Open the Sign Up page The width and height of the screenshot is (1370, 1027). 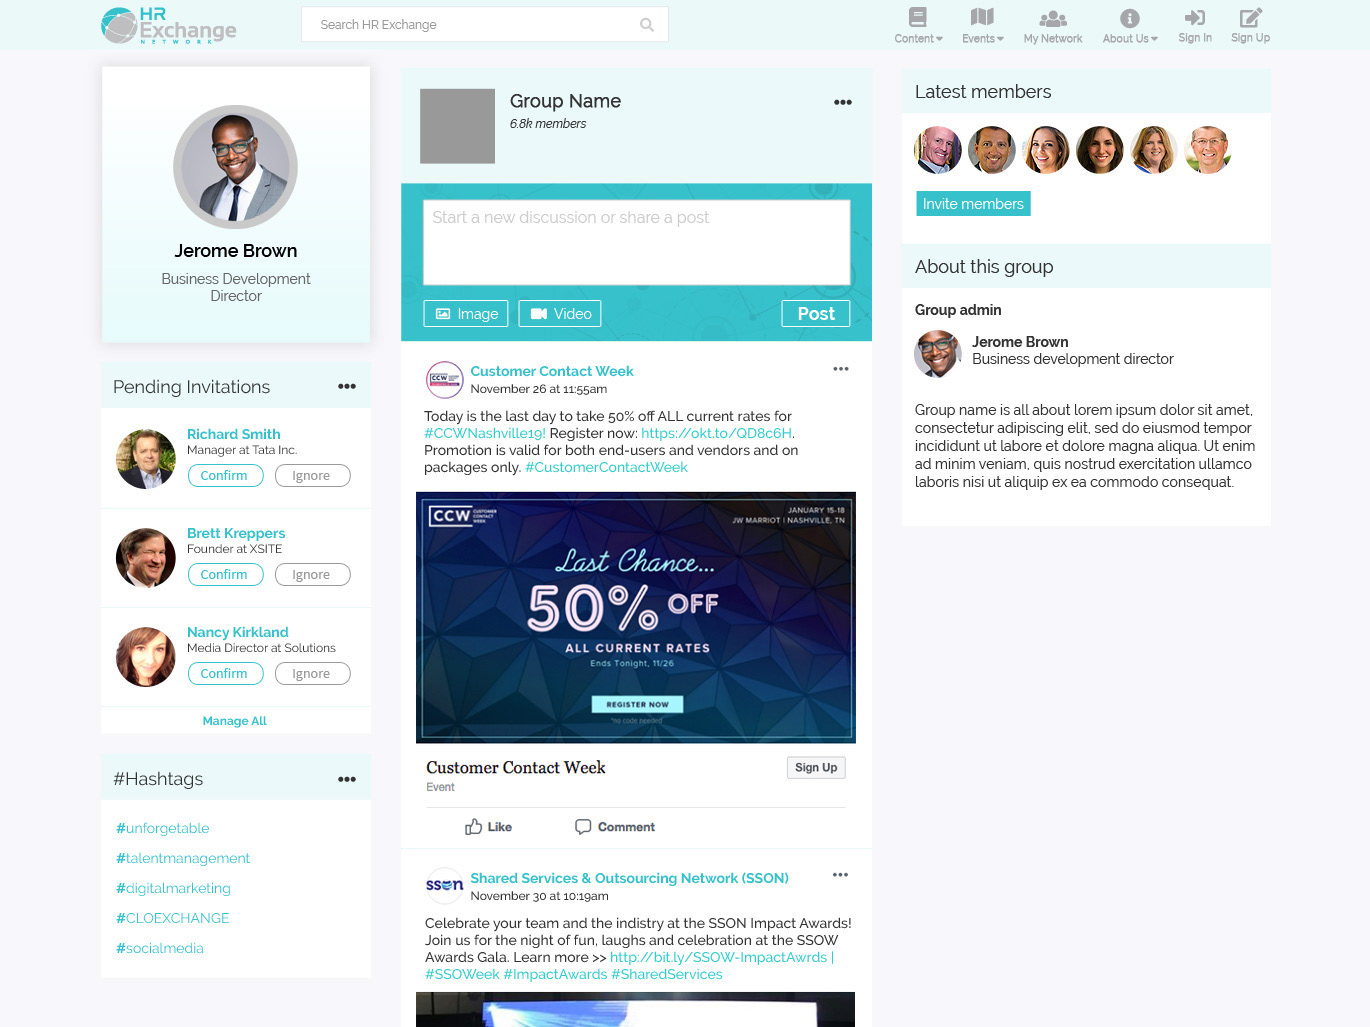[1250, 26]
